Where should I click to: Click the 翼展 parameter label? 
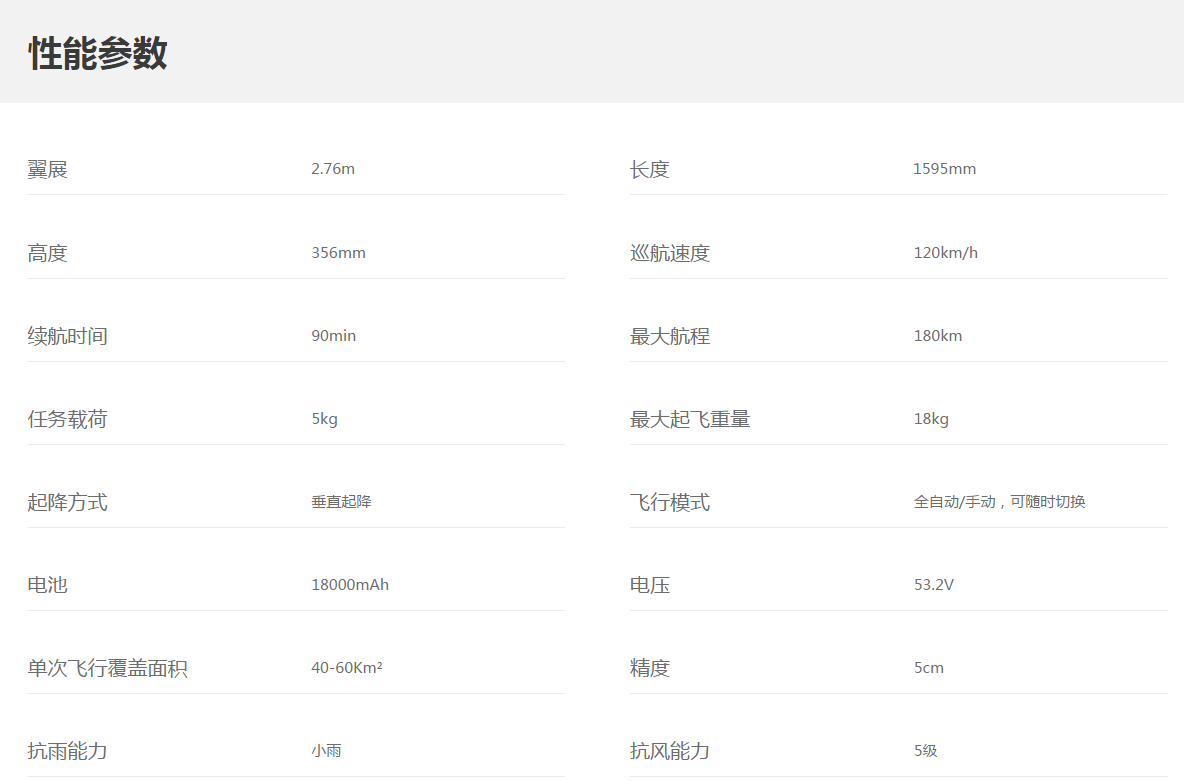[47, 170]
